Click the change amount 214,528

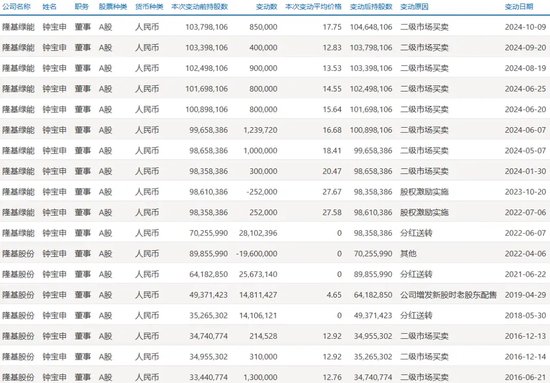coord(263,336)
